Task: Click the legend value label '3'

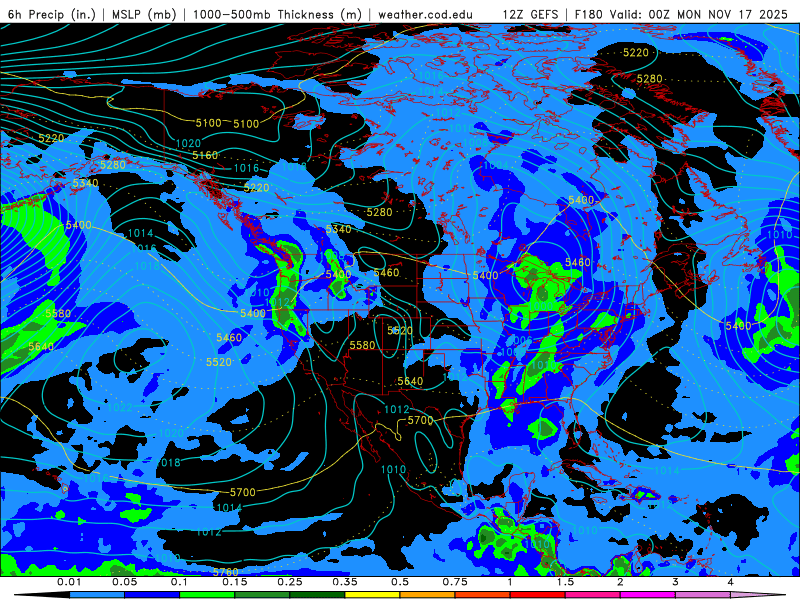Action: pyautogui.click(x=676, y=582)
